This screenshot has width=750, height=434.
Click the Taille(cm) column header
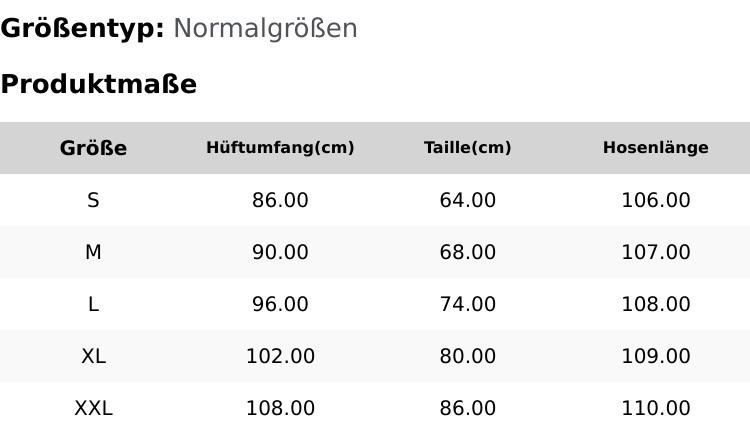(467, 148)
